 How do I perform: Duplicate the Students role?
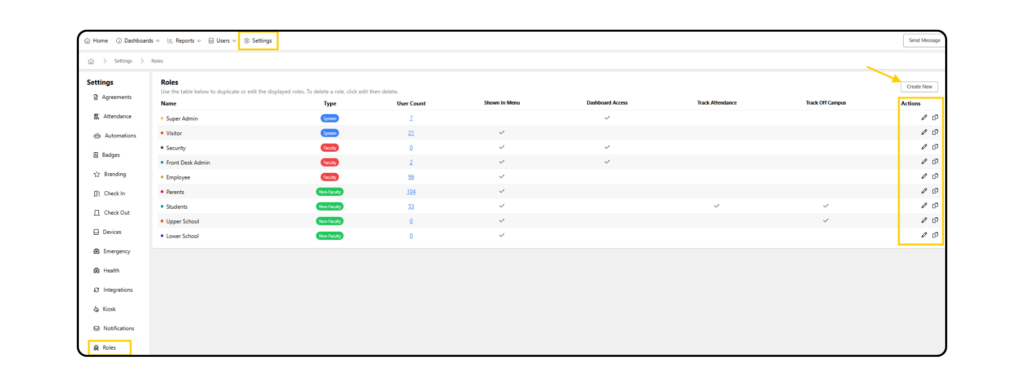(x=935, y=206)
